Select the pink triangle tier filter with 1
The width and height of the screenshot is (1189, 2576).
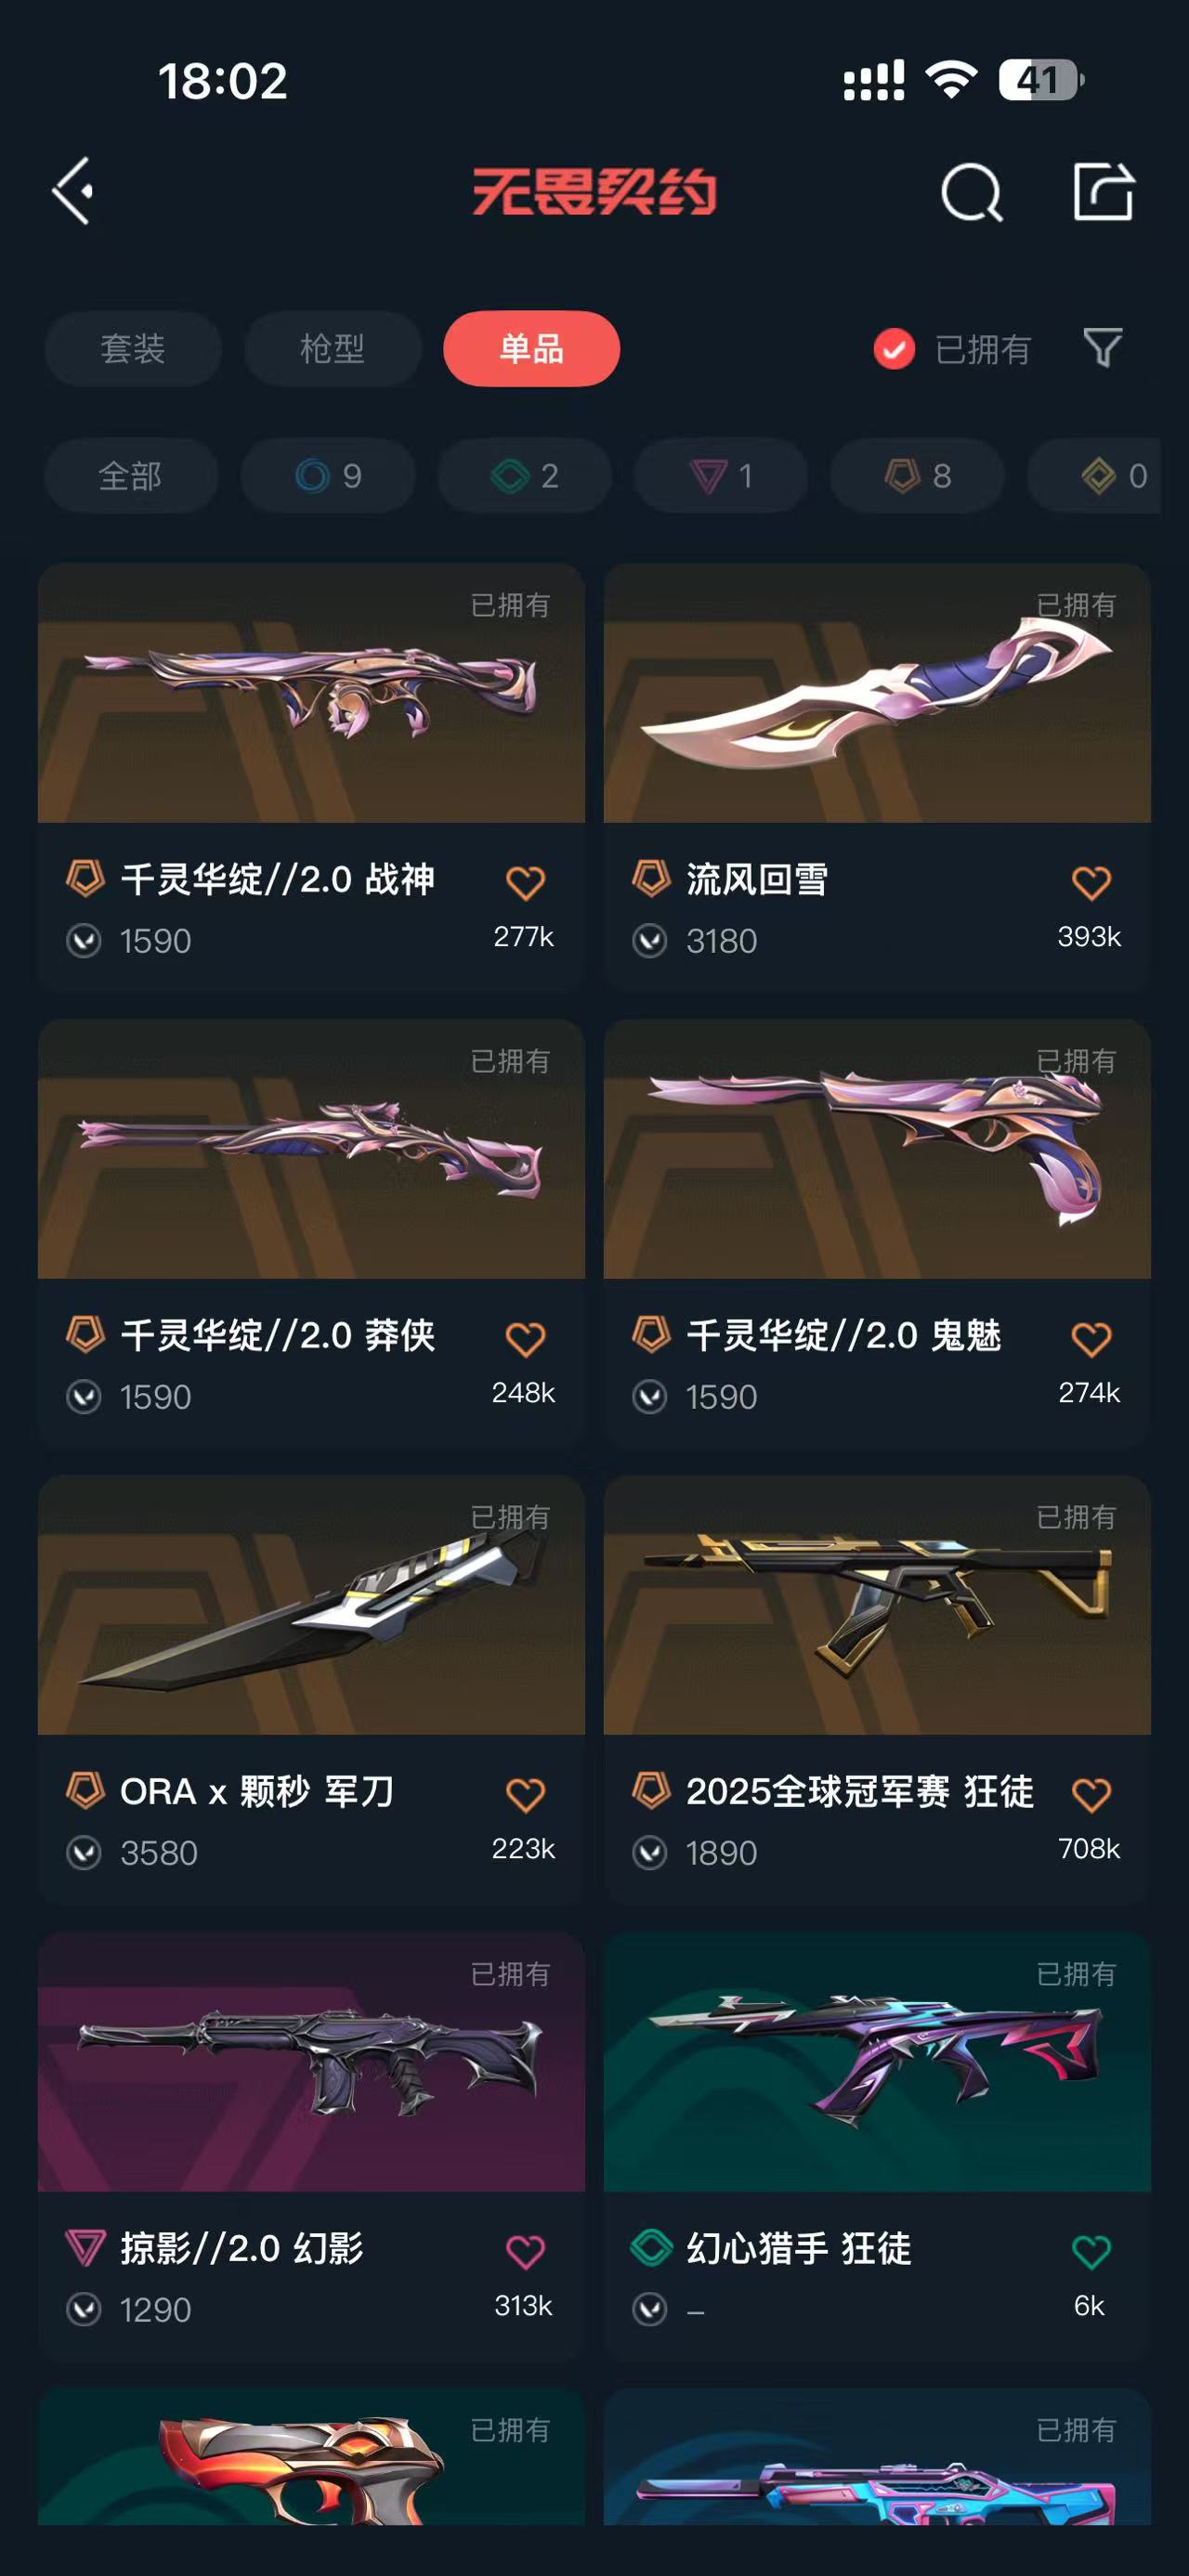point(720,476)
